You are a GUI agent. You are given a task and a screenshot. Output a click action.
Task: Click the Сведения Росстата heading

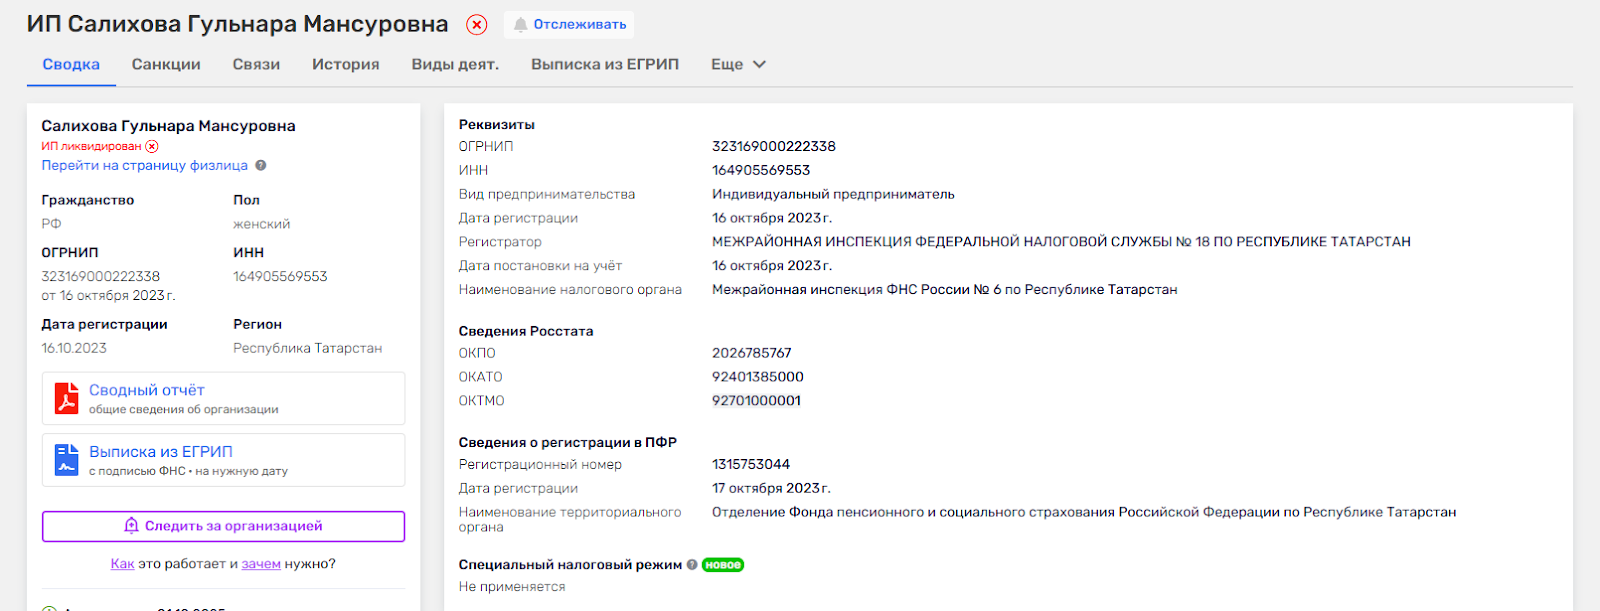526,331
